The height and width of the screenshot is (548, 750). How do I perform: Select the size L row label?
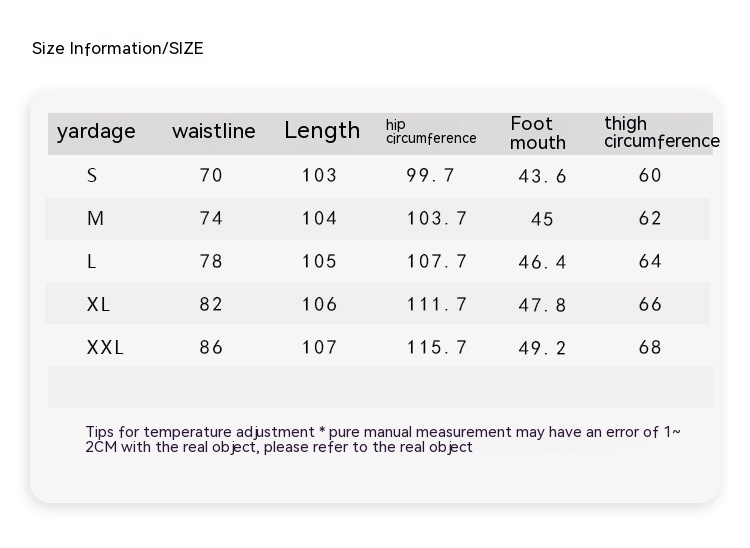pos(92,261)
